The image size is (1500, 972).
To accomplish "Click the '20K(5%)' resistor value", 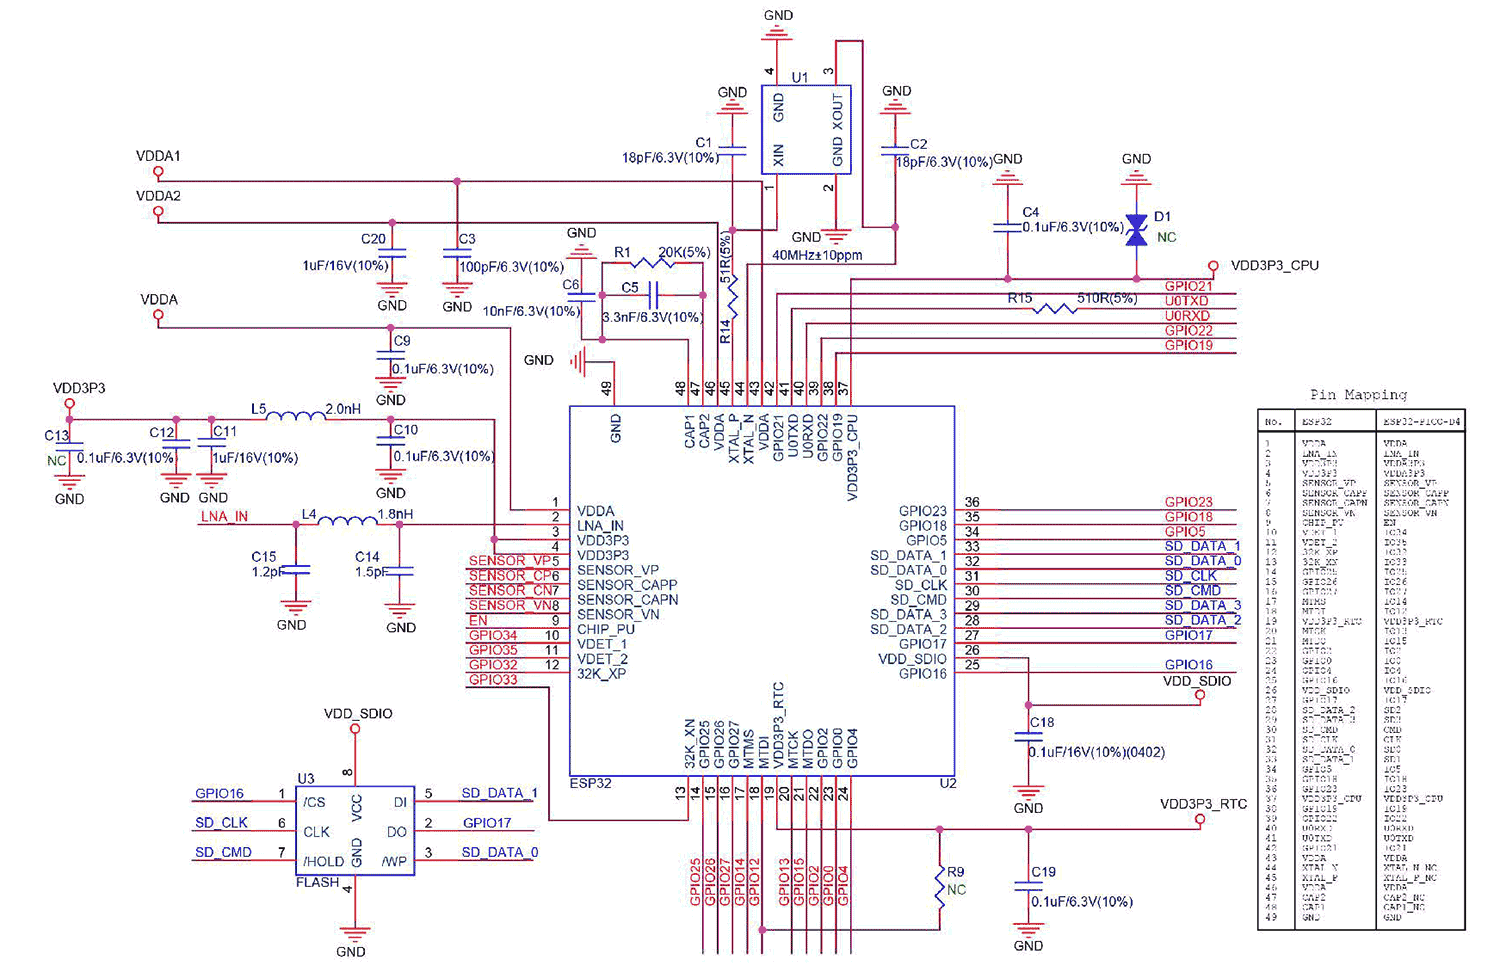I will [684, 252].
